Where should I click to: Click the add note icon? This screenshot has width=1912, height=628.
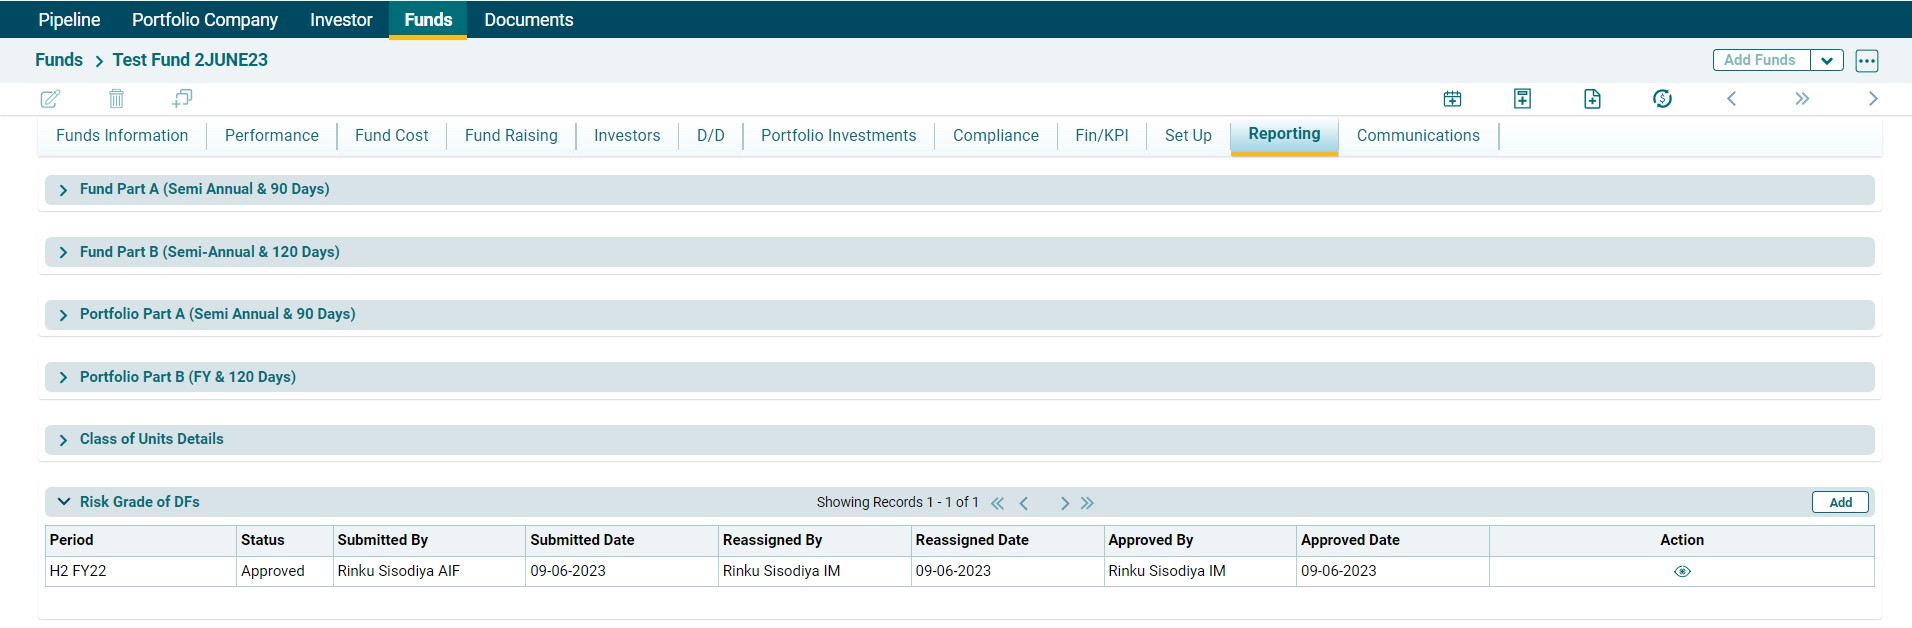pyautogui.click(x=1522, y=98)
